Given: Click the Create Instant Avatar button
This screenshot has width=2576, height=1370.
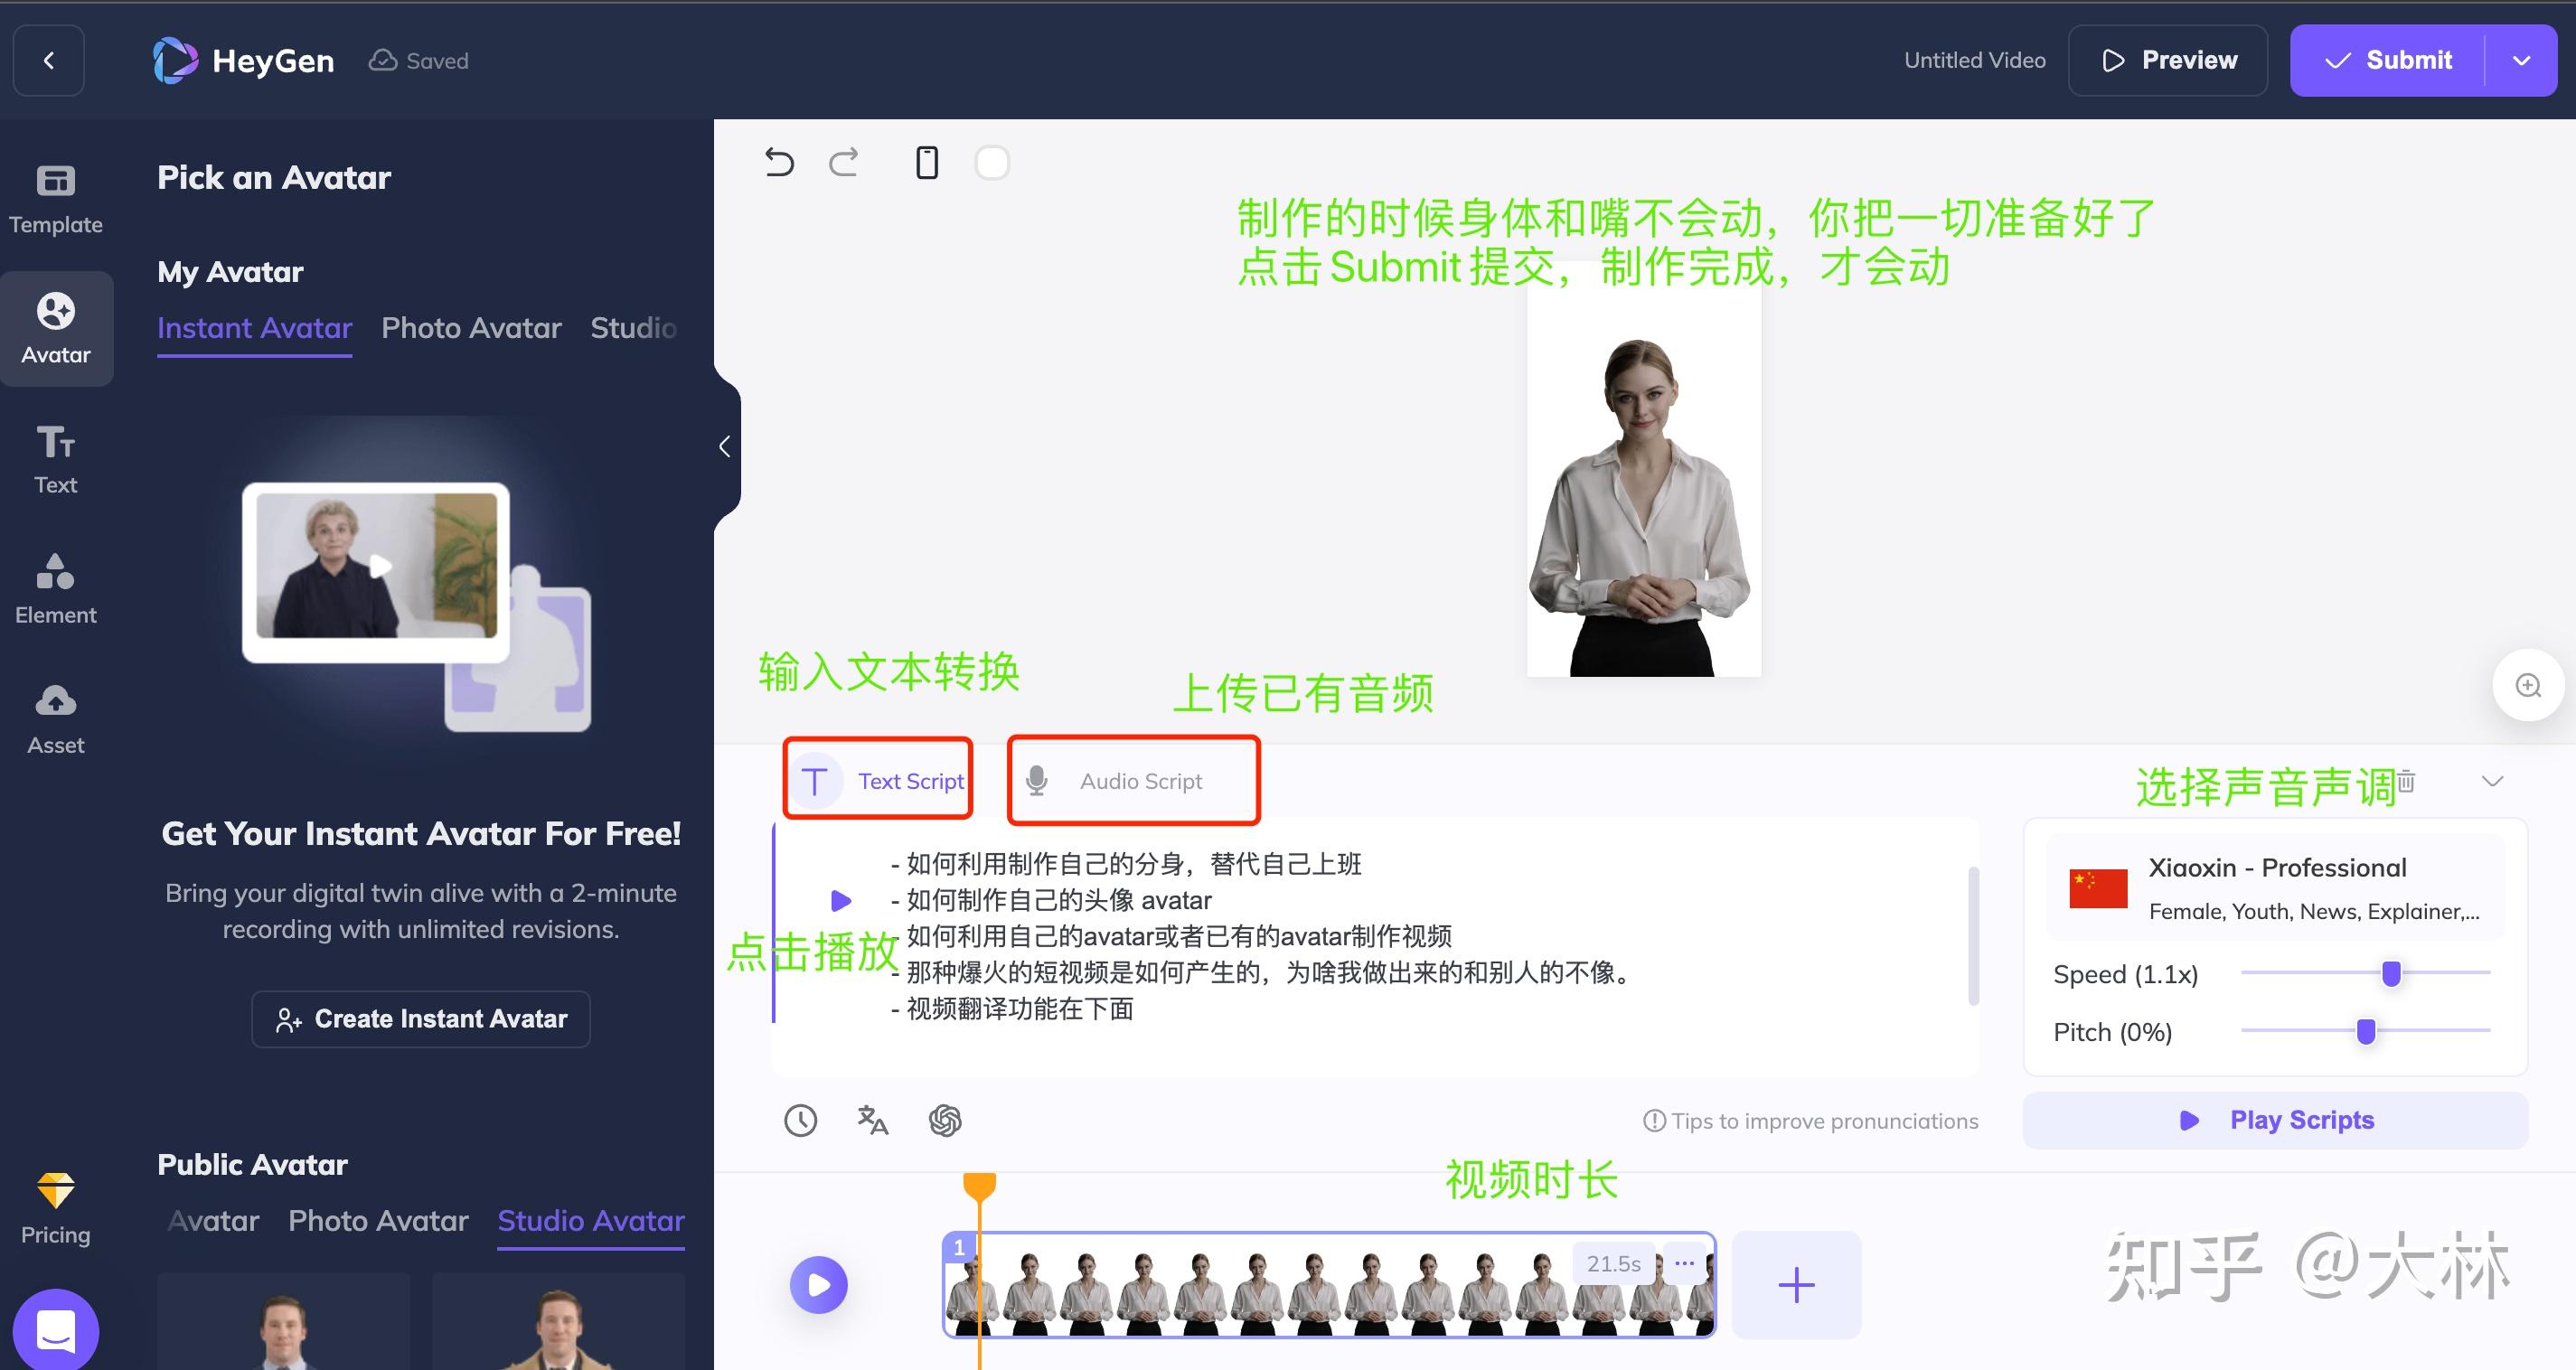Looking at the screenshot, I should click(x=420, y=1018).
